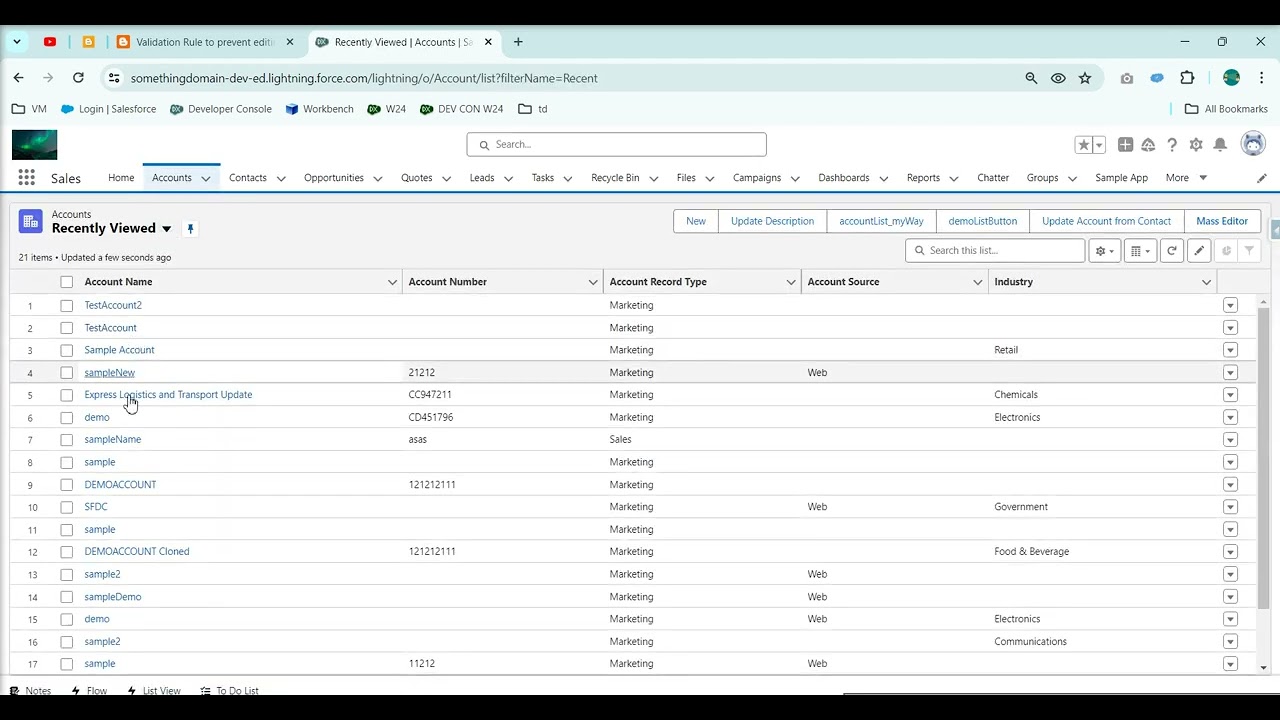Image resolution: width=1280 pixels, height=720 pixels.
Task: Select all rows header checkbox
Action: pos(66,282)
